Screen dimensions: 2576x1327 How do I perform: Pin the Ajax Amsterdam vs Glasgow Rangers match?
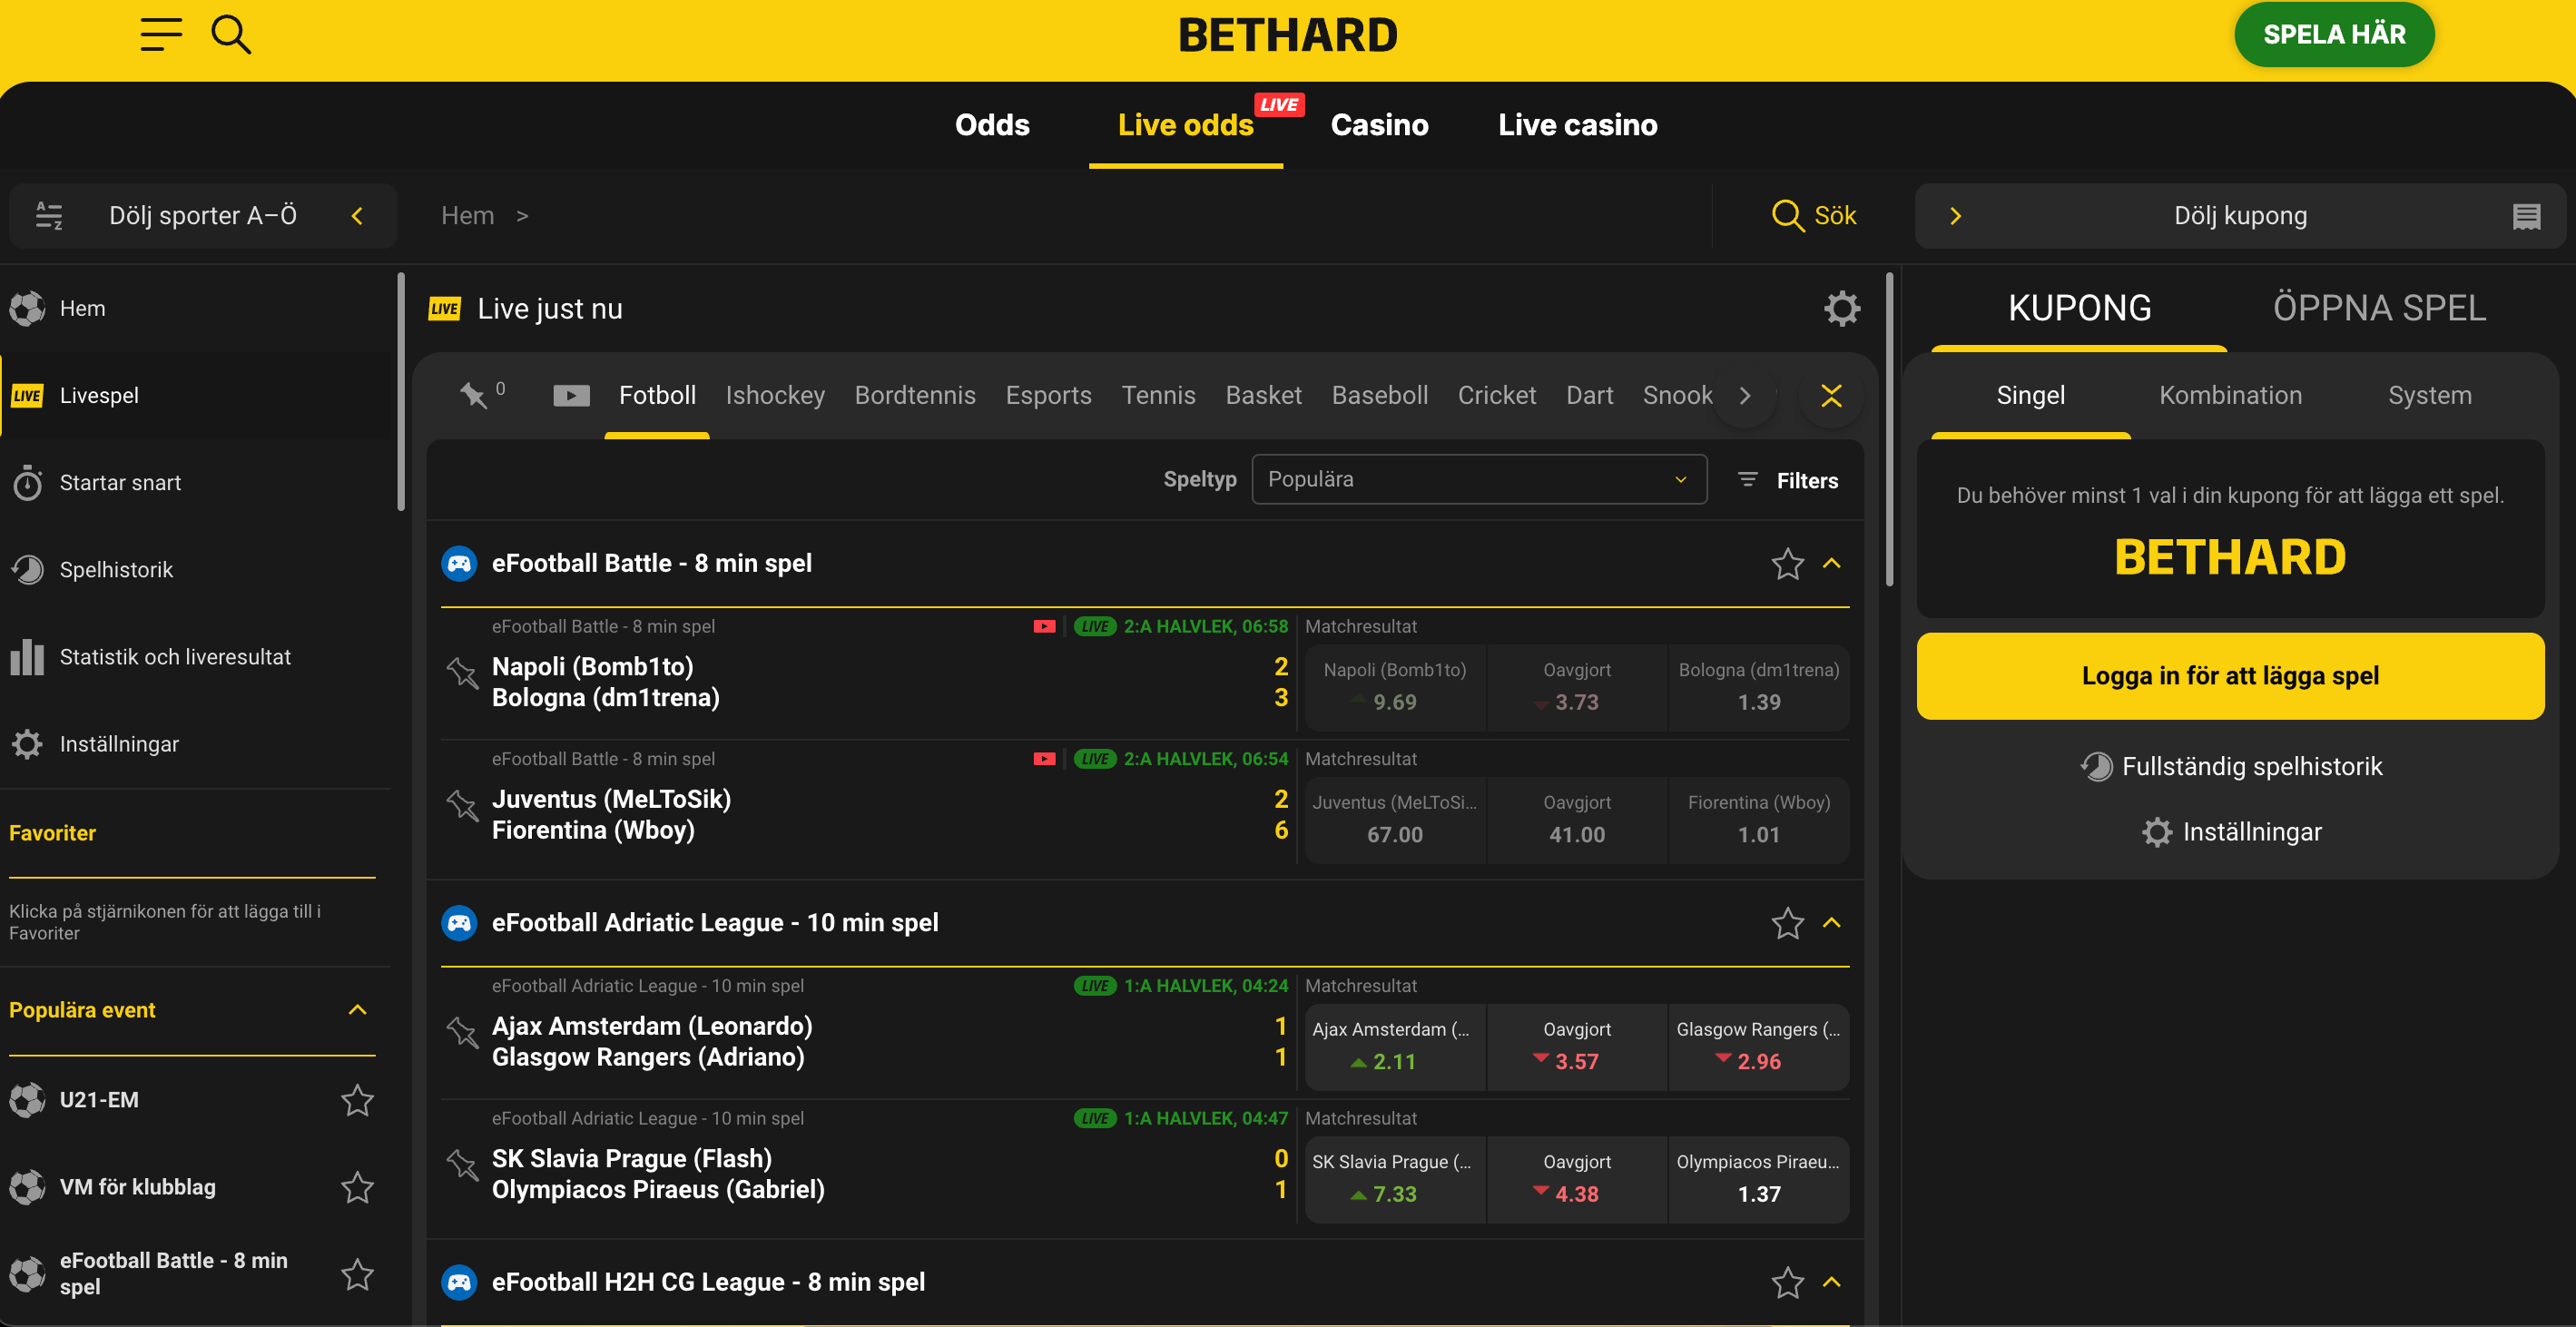(462, 1032)
